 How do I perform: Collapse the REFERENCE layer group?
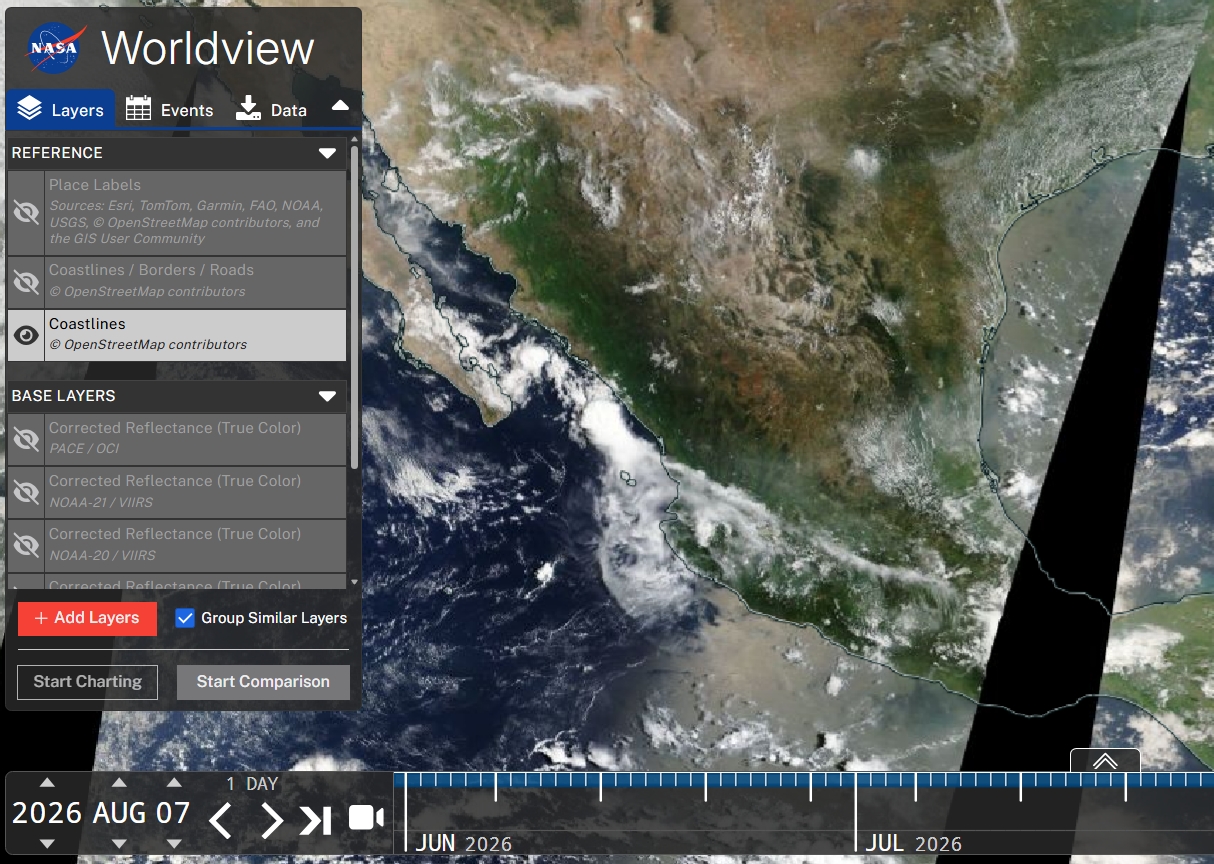pos(327,153)
